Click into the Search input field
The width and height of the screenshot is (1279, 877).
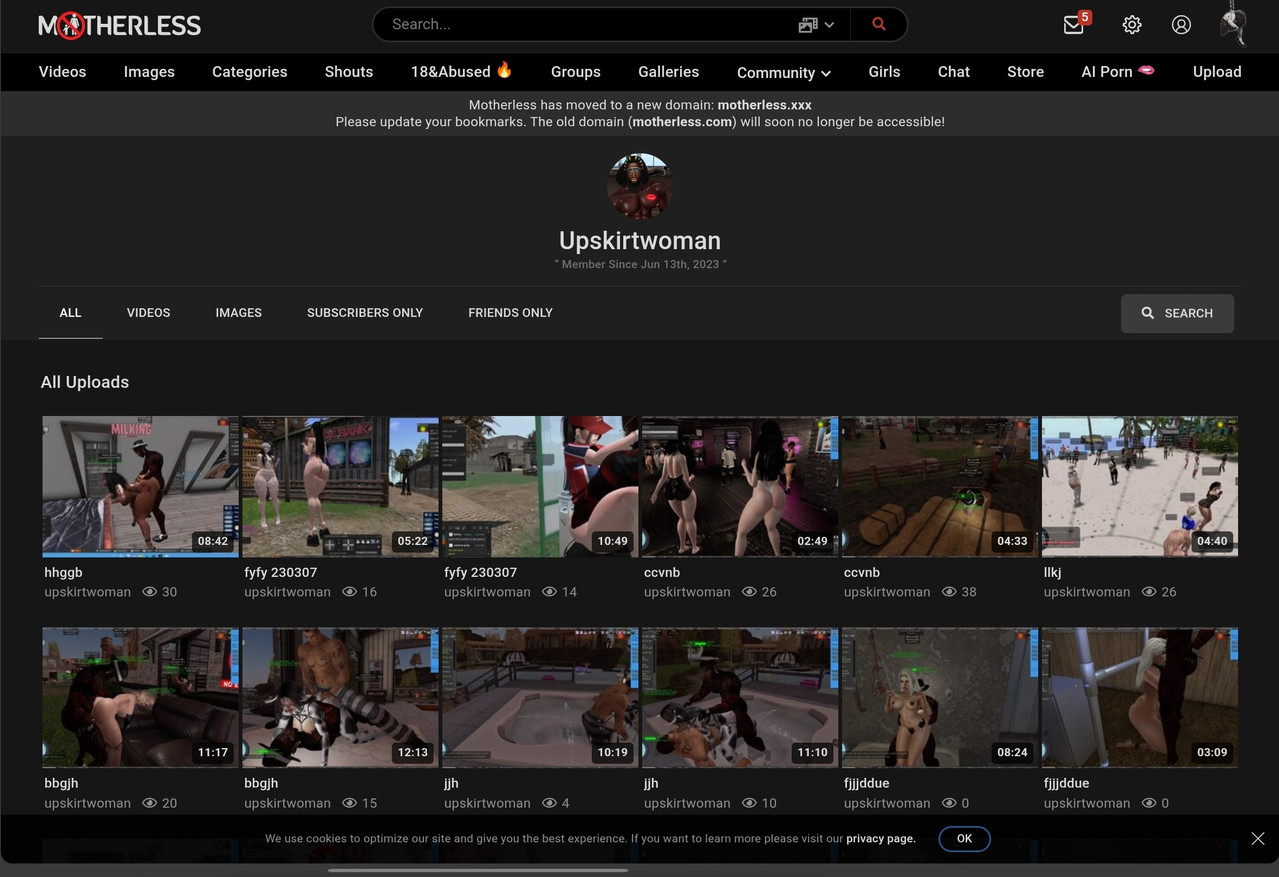tap(590, 25)
